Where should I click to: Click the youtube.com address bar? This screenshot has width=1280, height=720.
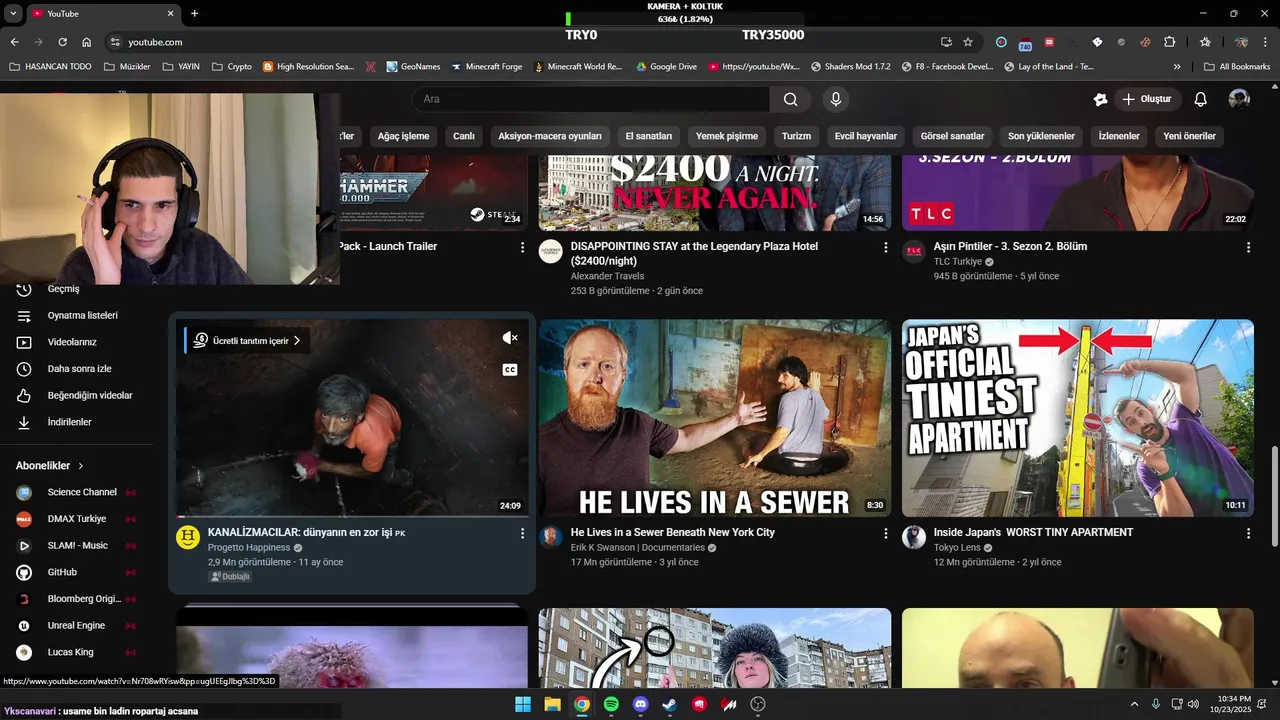[520, 42]
